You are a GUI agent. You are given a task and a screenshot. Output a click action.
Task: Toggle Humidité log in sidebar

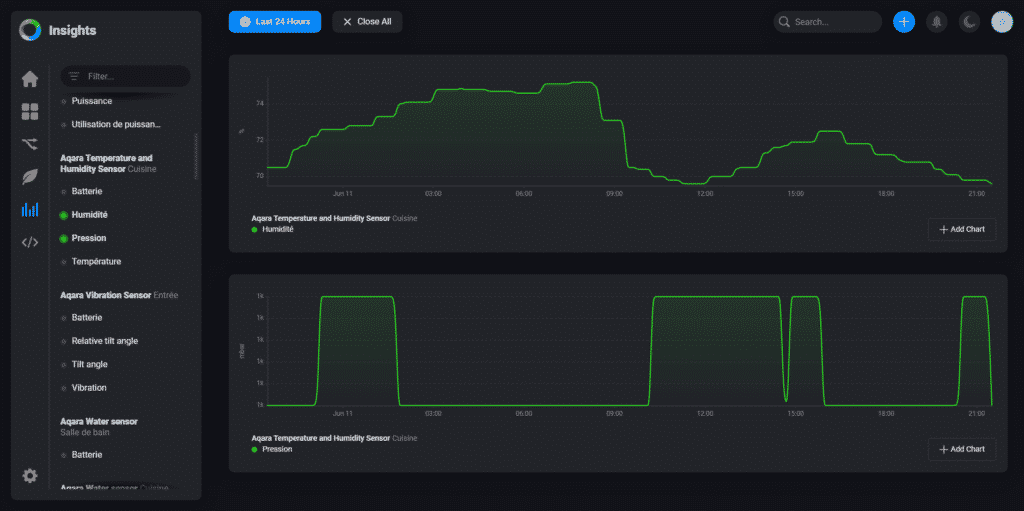click(89, 215)
